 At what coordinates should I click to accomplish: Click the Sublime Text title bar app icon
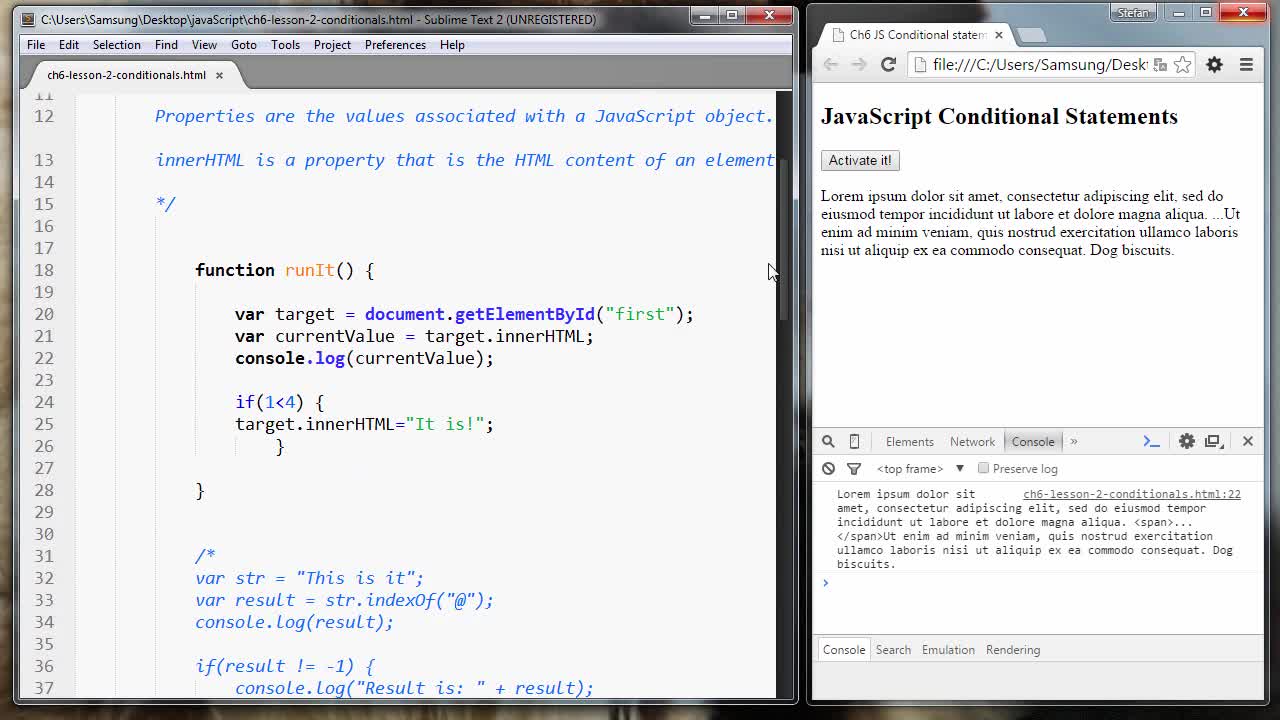[28, 19]
